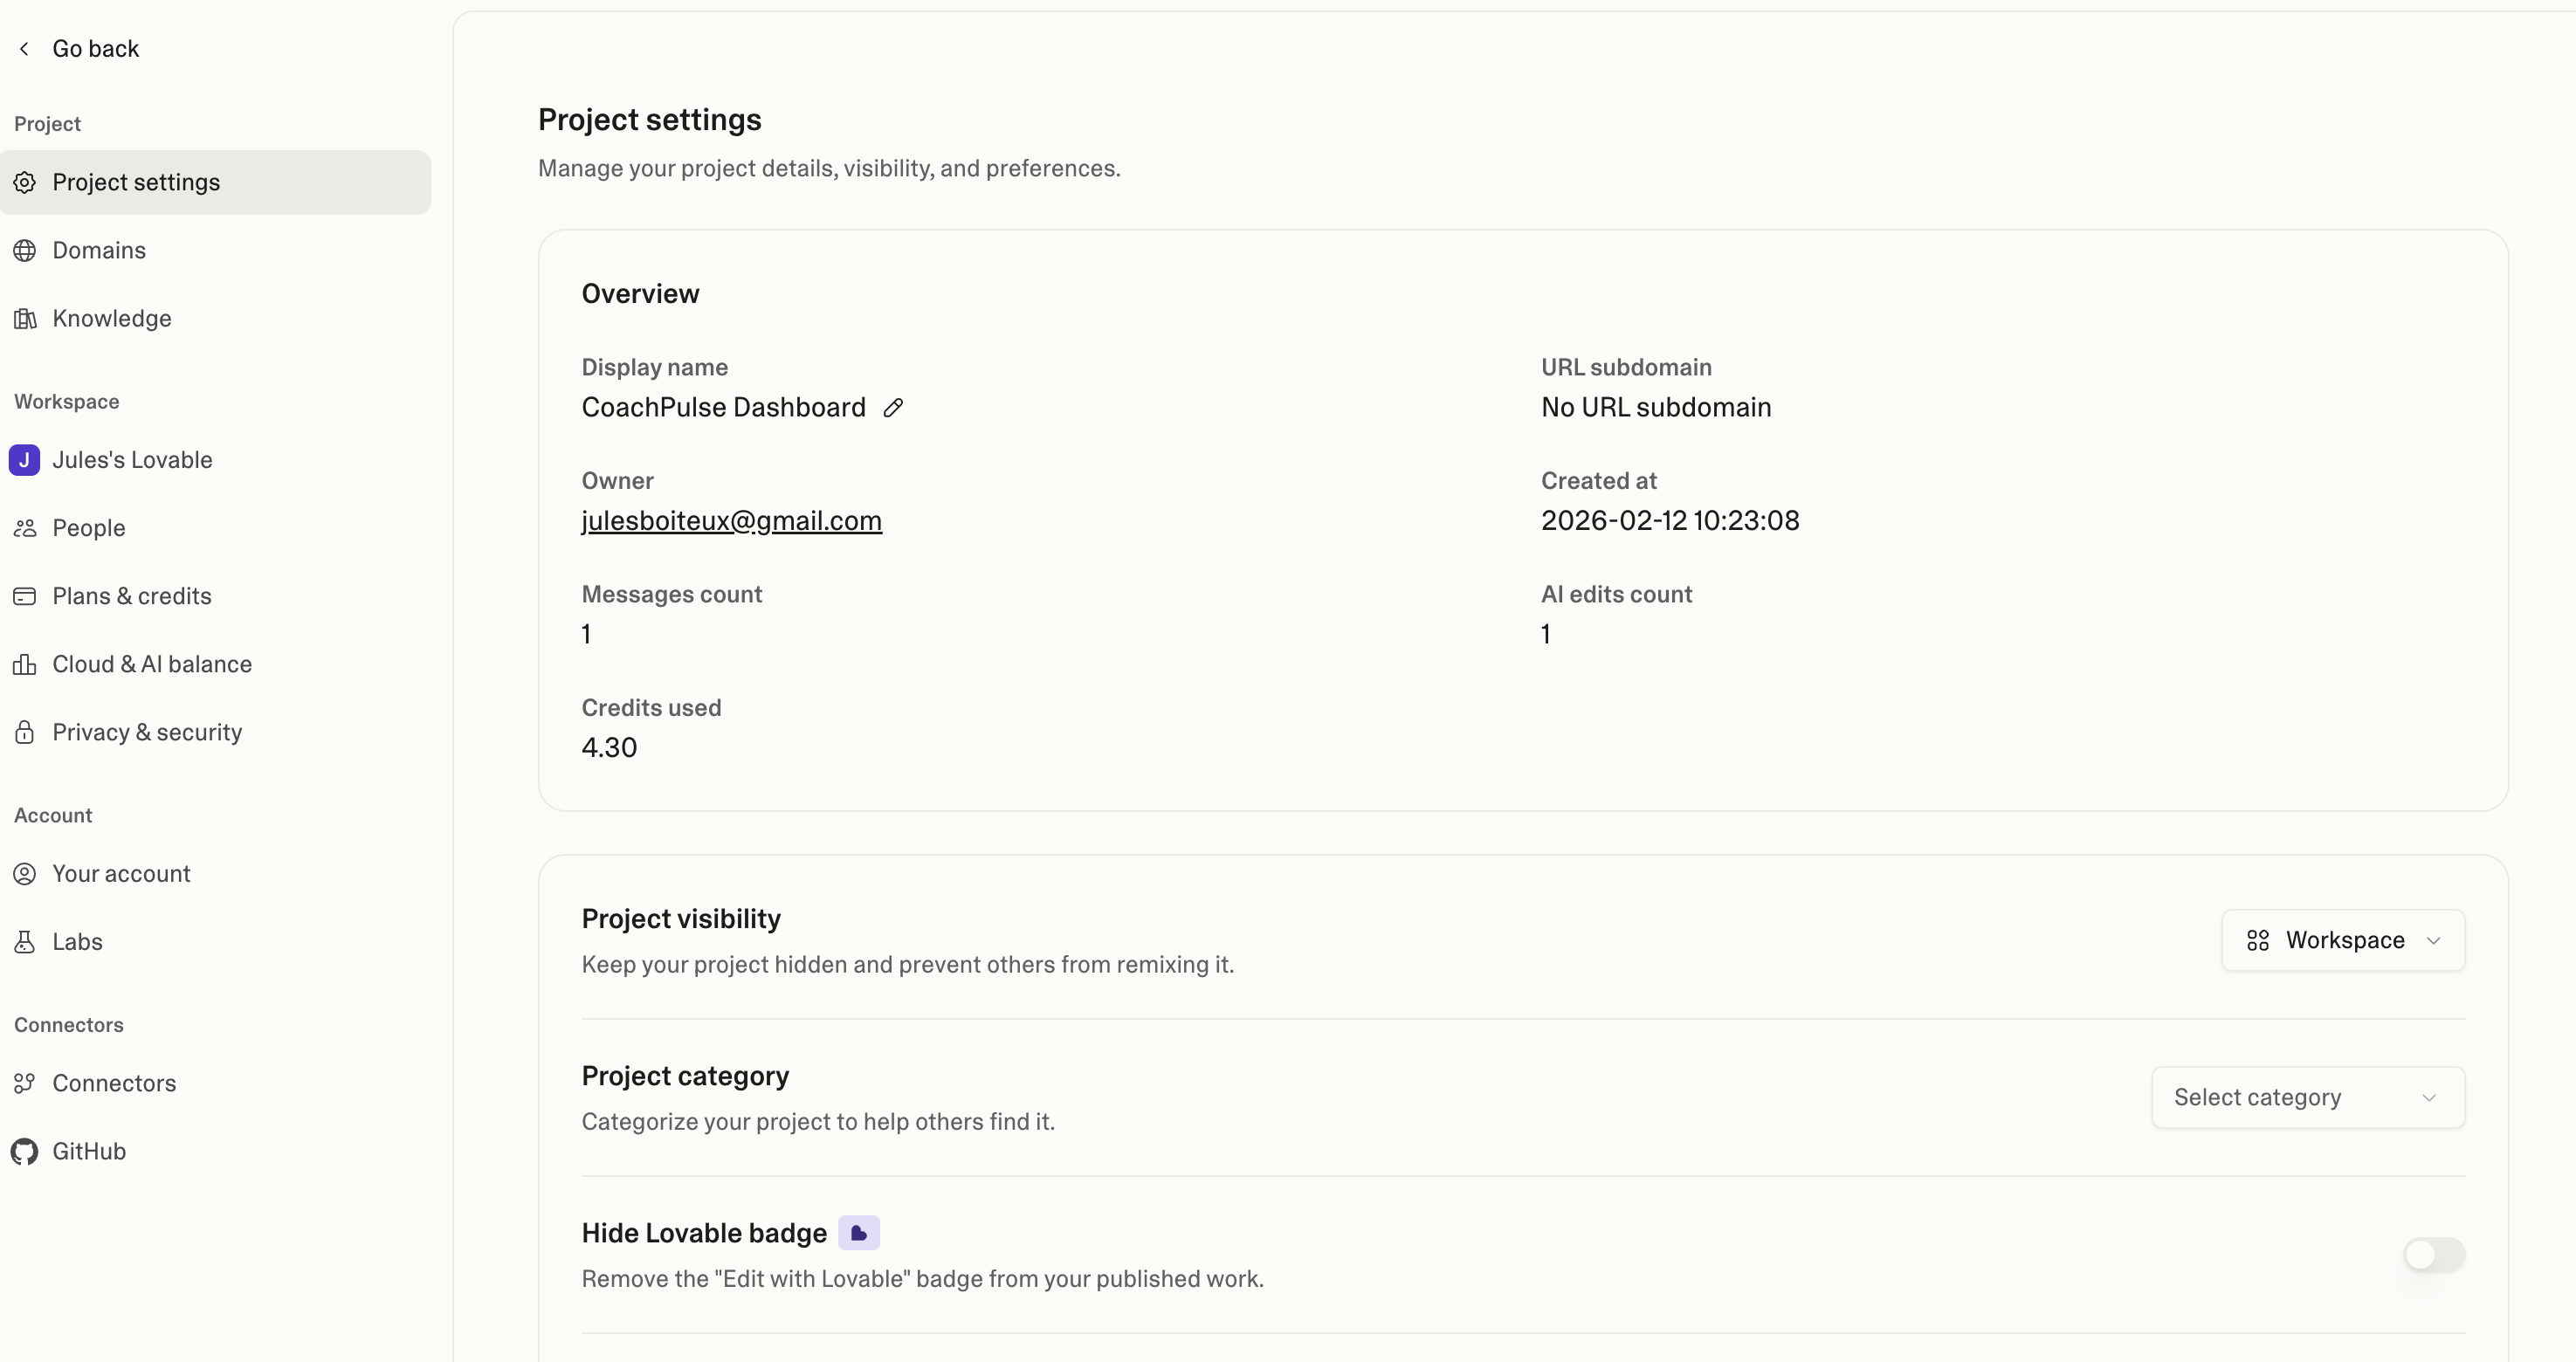This screenshot has height=1362, width=2576.
Task: Open Project settings in the sidebar
Action: 215,182
